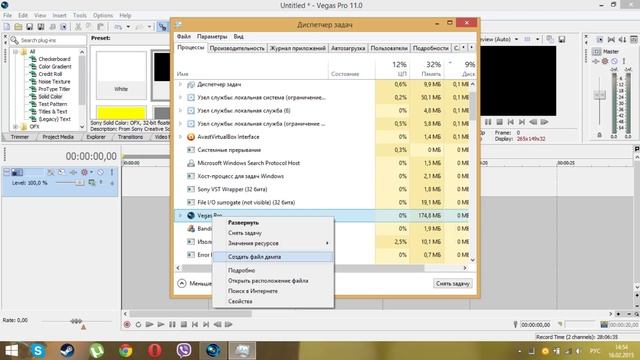Viewport: 640px width, 360px height.
Task: Open the Undo history dropdown arrow
Action: click(128, 27)
